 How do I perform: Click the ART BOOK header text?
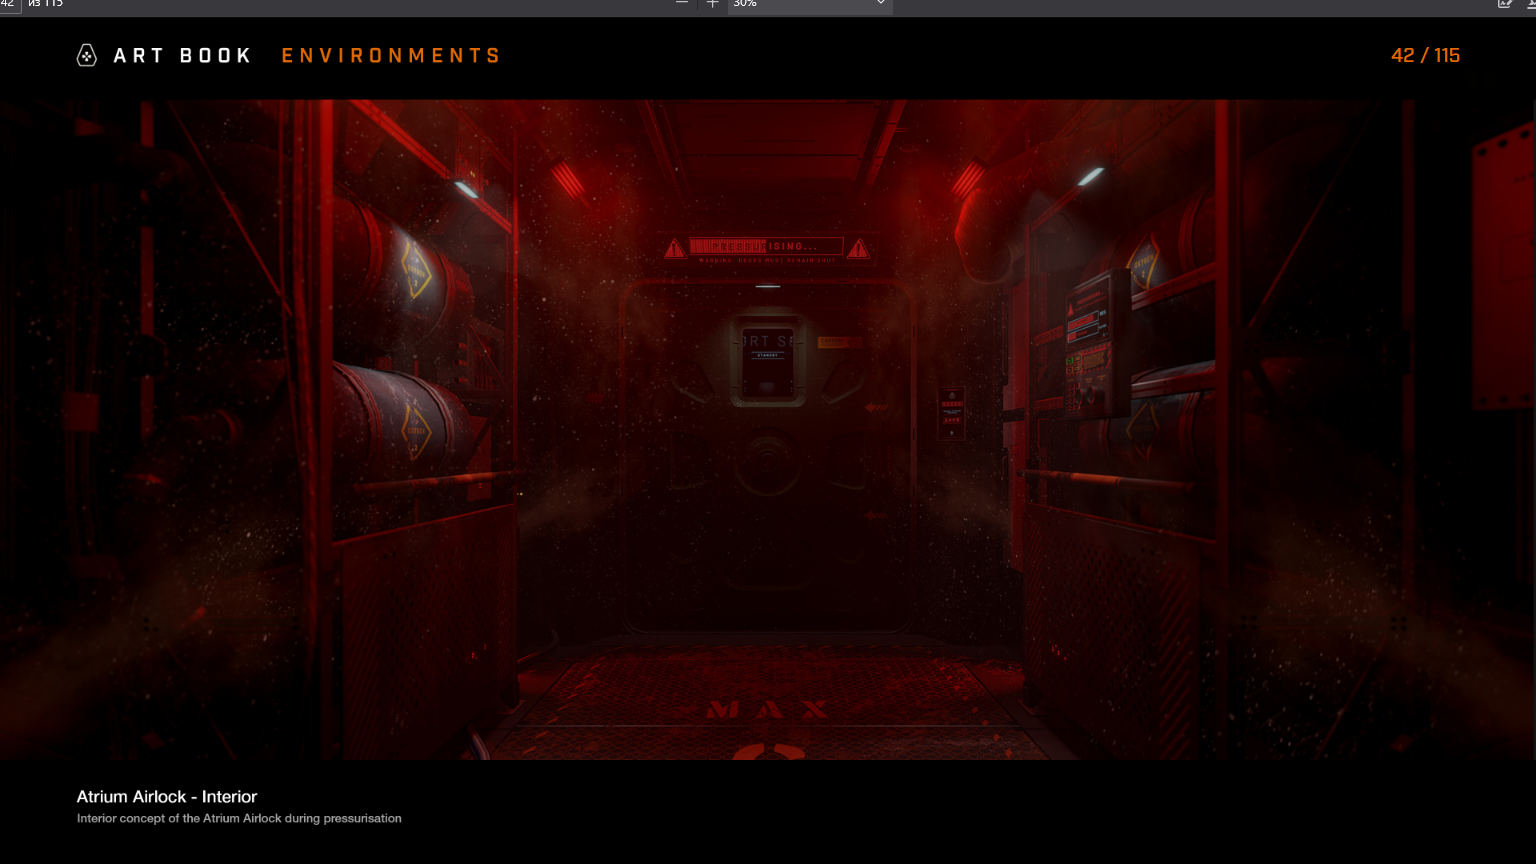[x=182, y=56]
